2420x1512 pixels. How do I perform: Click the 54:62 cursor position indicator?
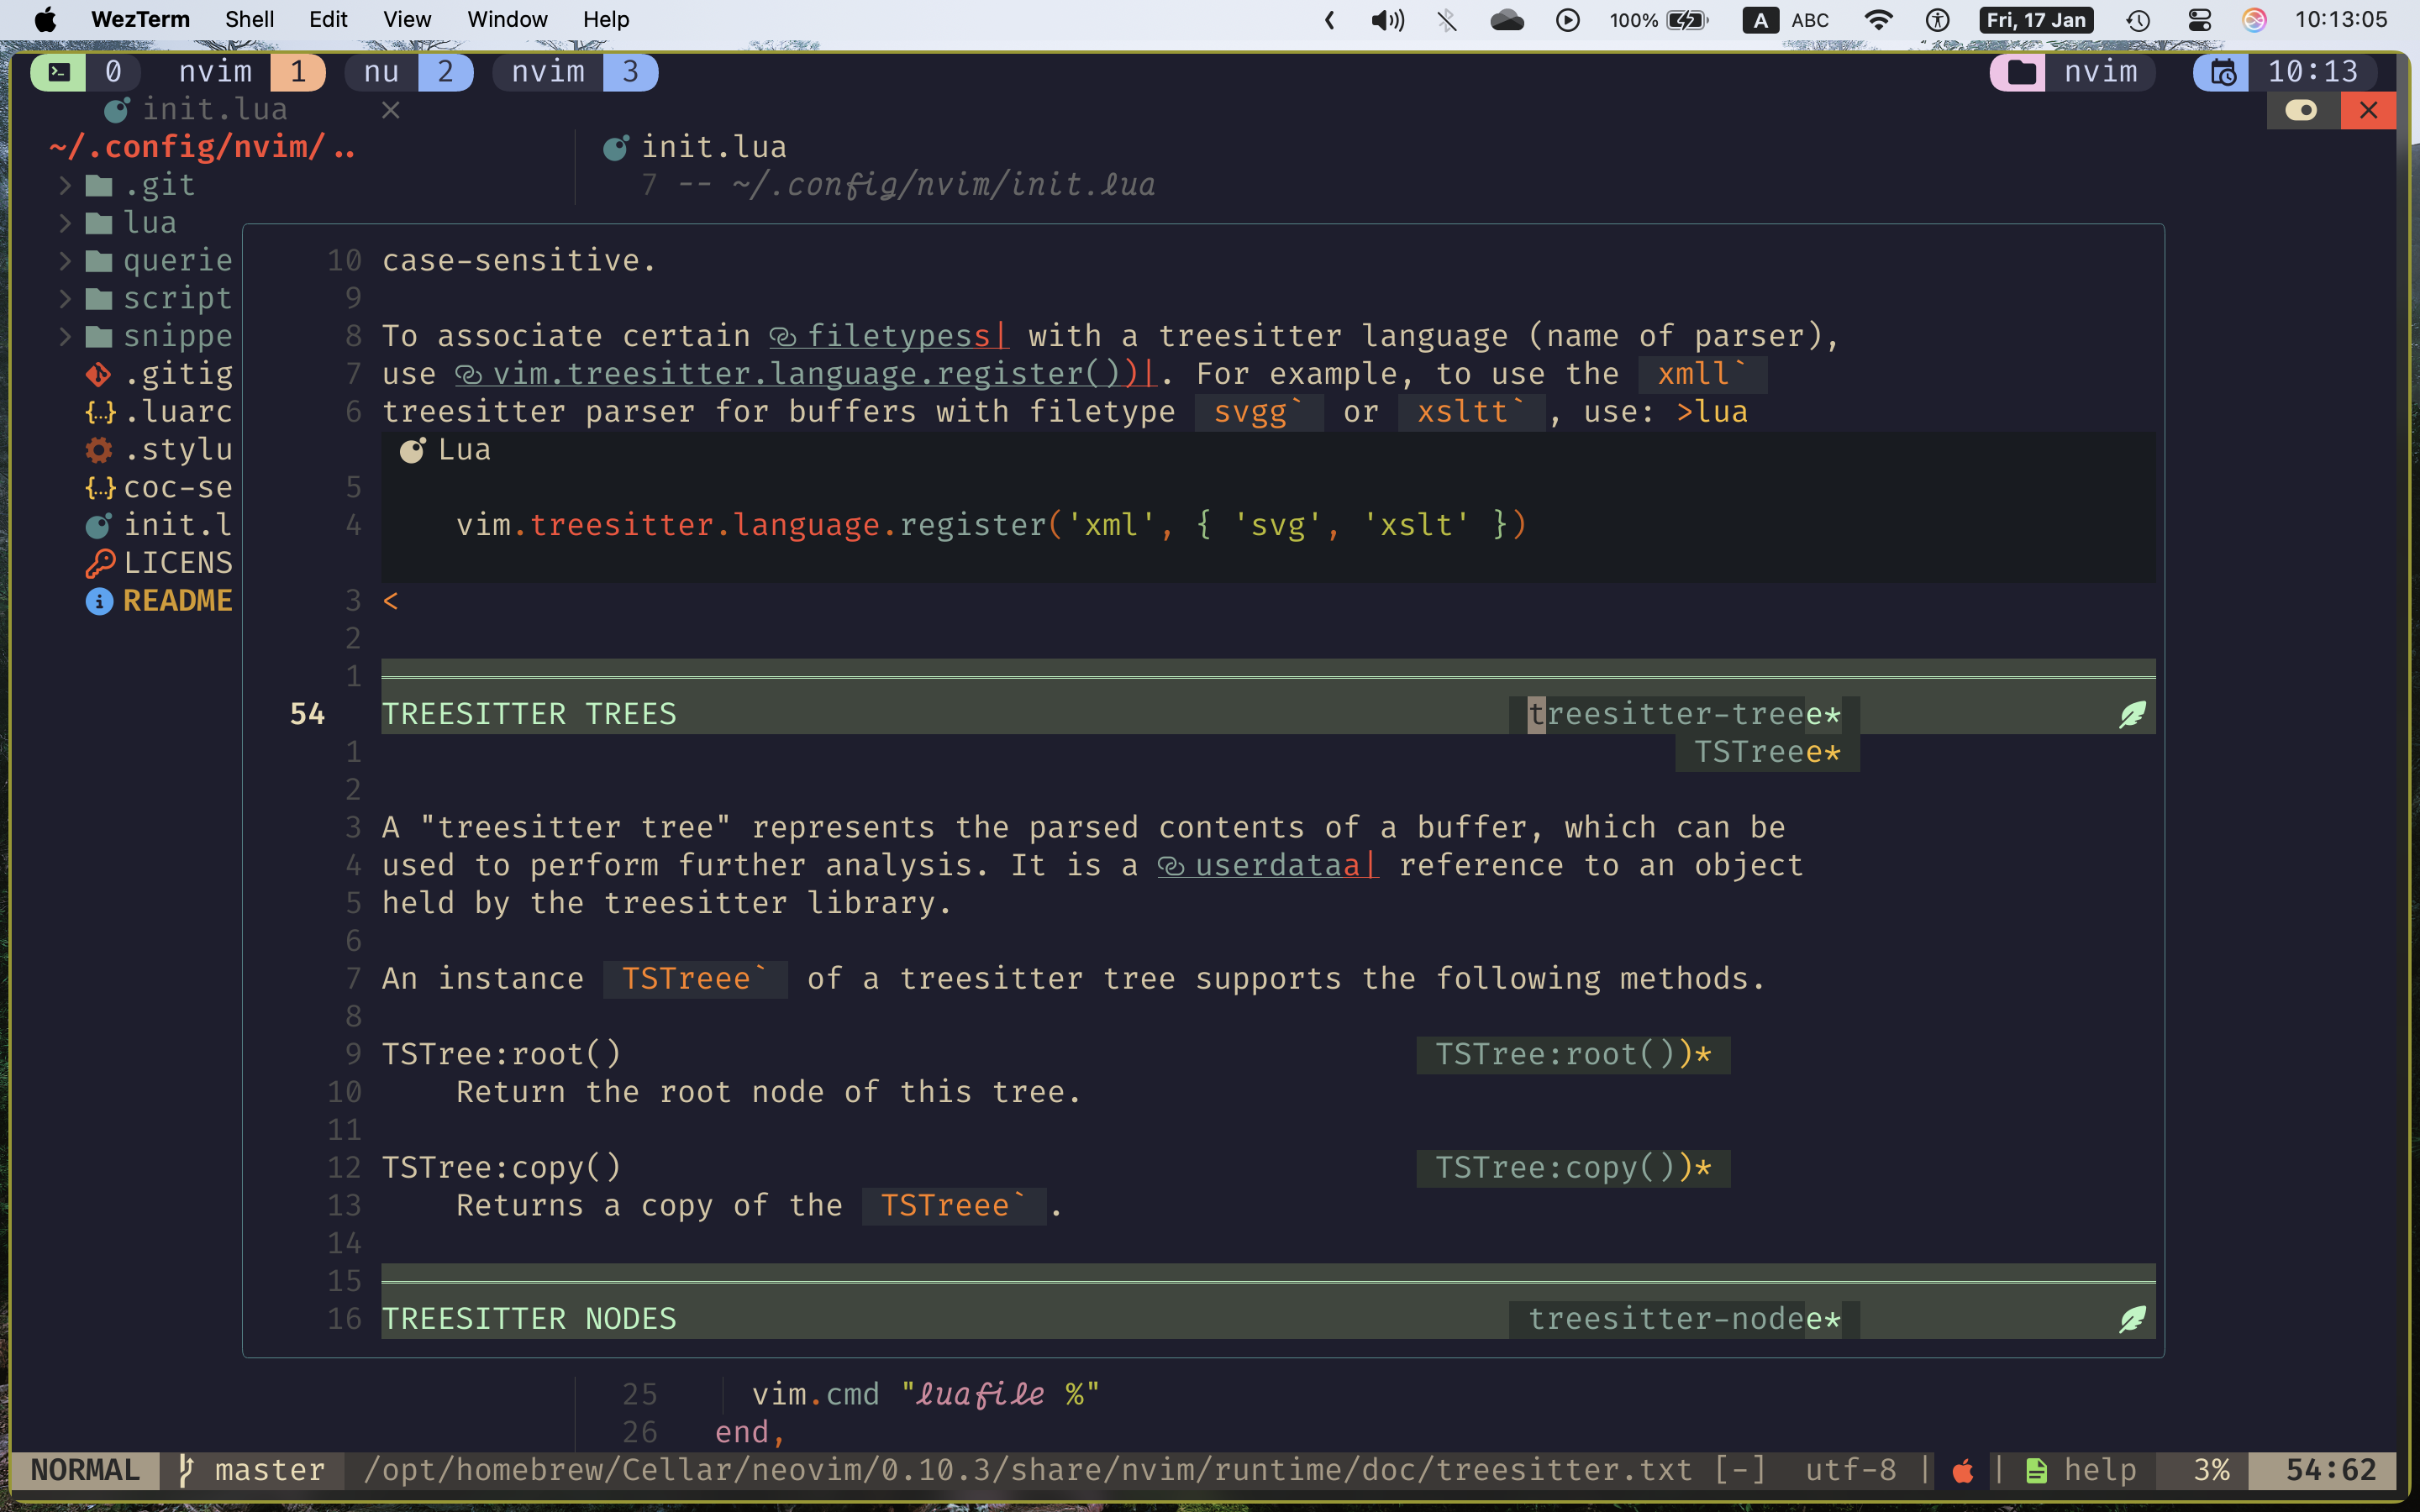(2330, 1470)
